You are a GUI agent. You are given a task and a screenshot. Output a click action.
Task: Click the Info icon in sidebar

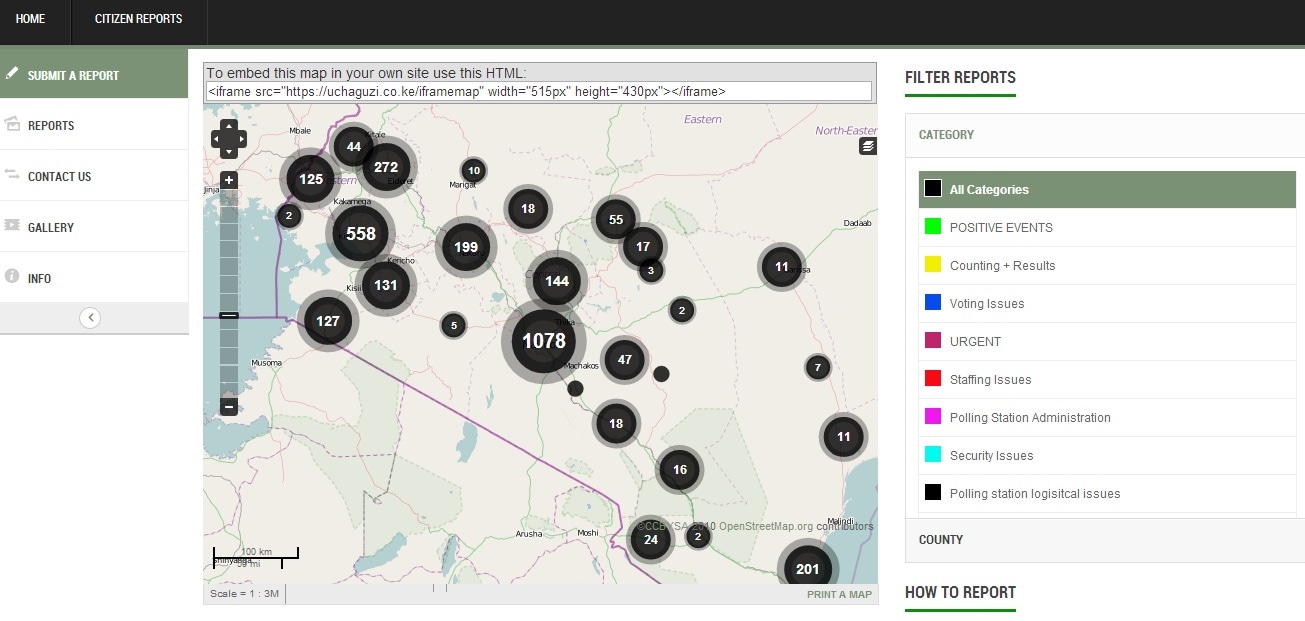pos(12,276)
